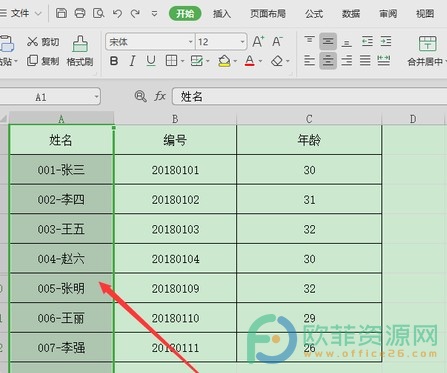Click the table style icon

[197, 61]
